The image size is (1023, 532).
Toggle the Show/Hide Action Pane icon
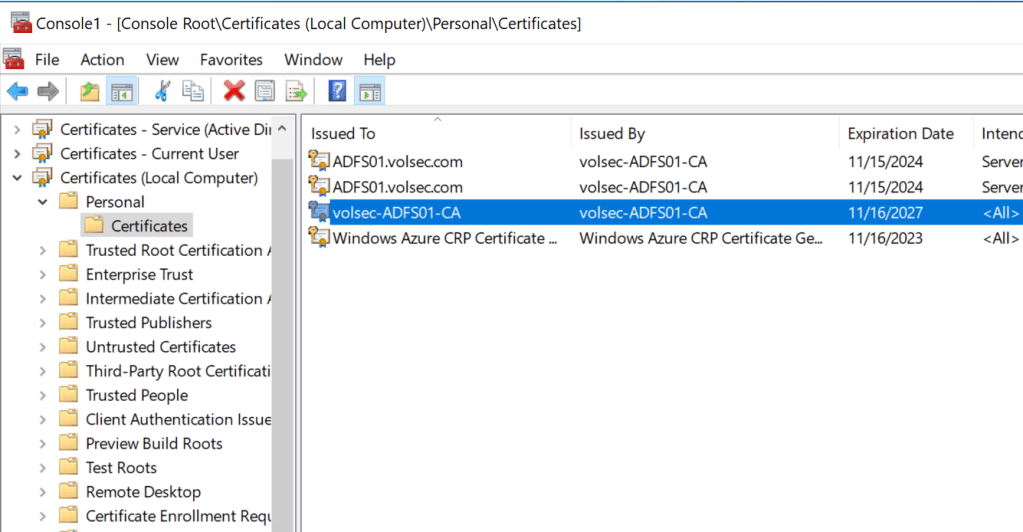point(370,92)
